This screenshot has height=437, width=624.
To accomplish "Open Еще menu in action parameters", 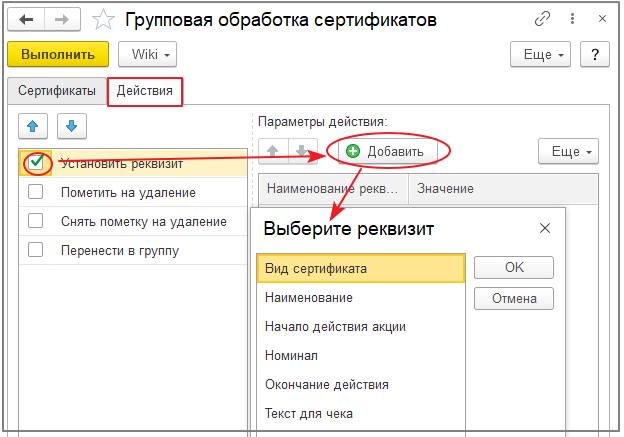I will (568, 151).
